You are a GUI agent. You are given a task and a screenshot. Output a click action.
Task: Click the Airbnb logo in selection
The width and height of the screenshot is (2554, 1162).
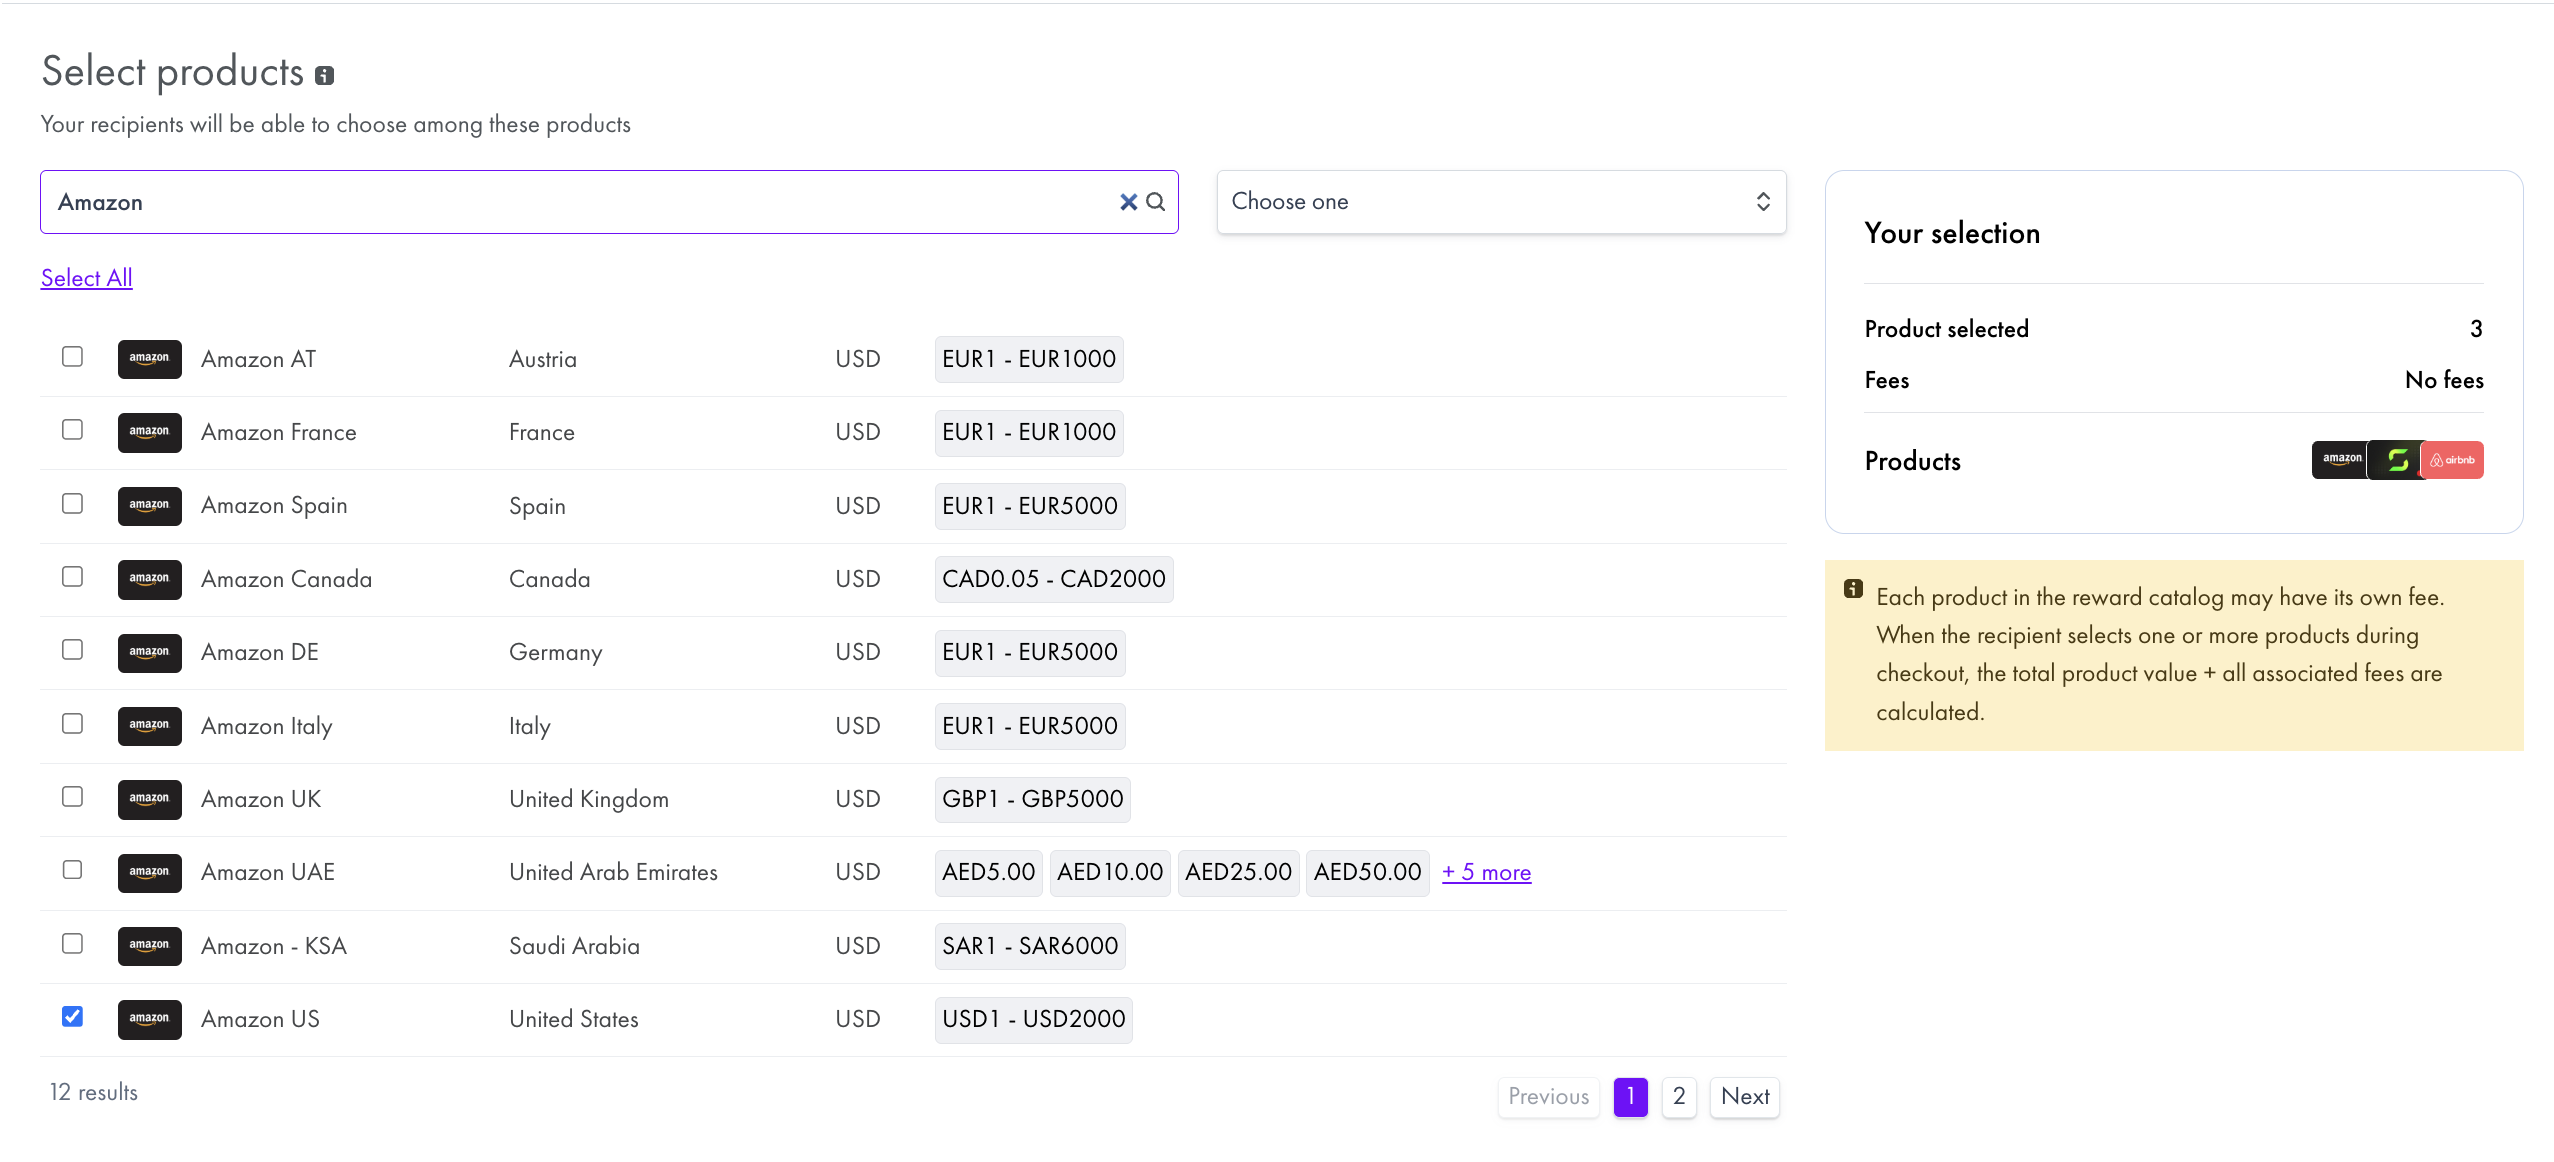(x=2453, y=460)
